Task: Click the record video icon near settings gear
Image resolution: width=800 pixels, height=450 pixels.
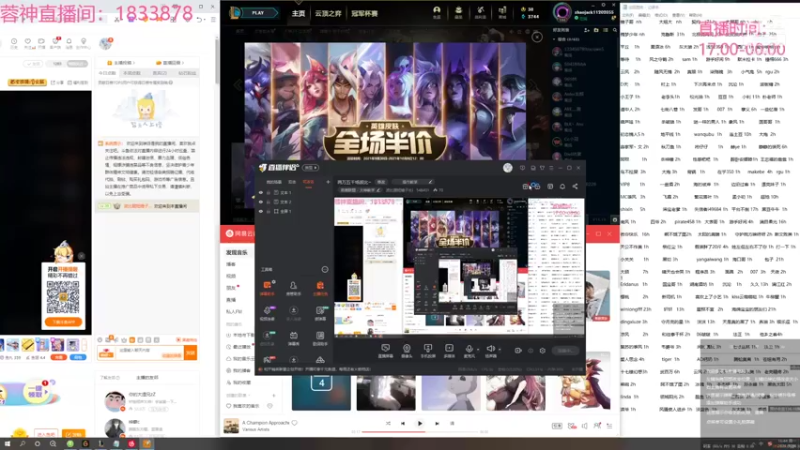Action: 518,351
